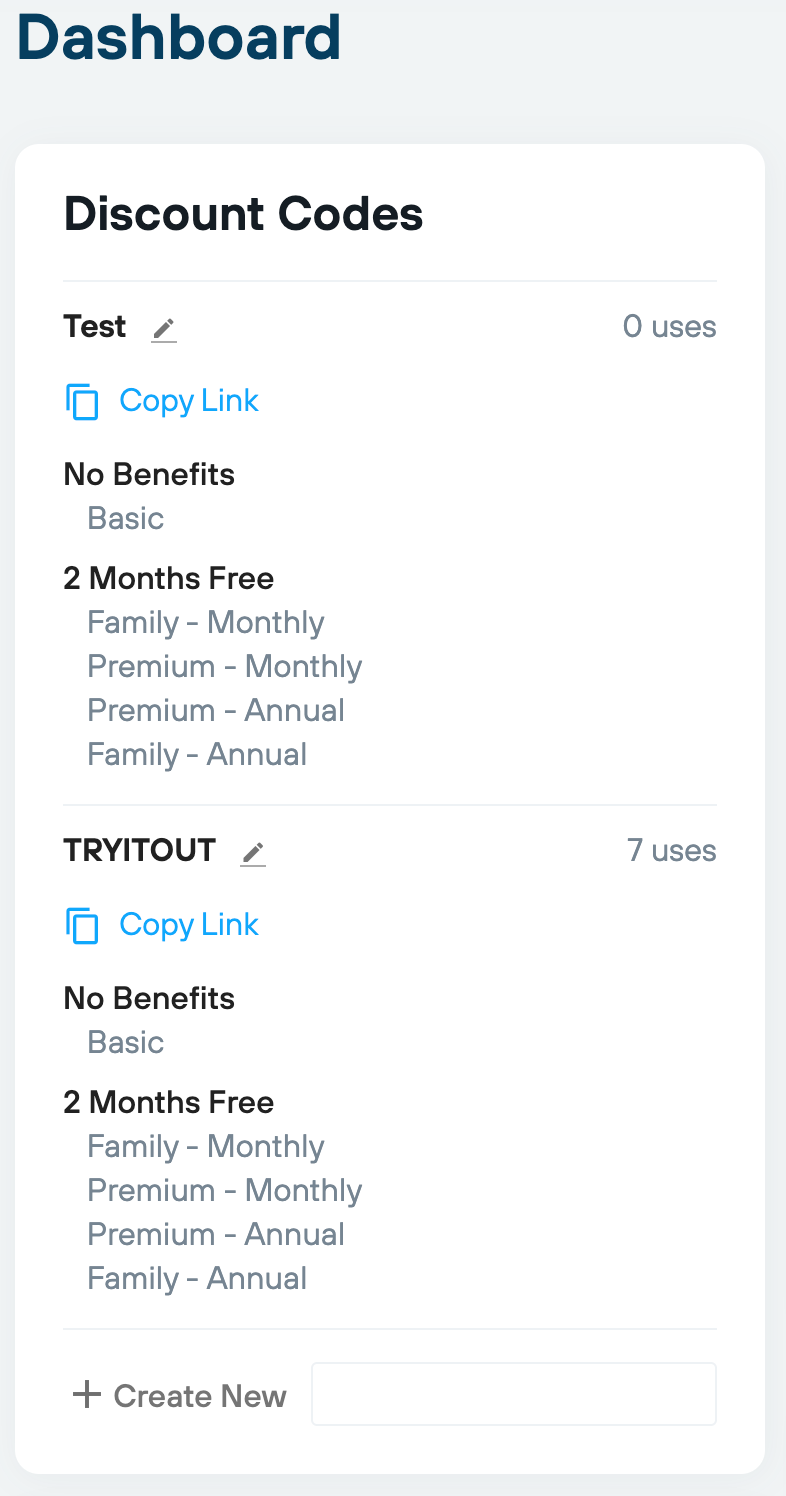Viewport: 786px width, 1496px height.
Task: Copy Link for the Test discount code
Action: (x=189, y=401)
